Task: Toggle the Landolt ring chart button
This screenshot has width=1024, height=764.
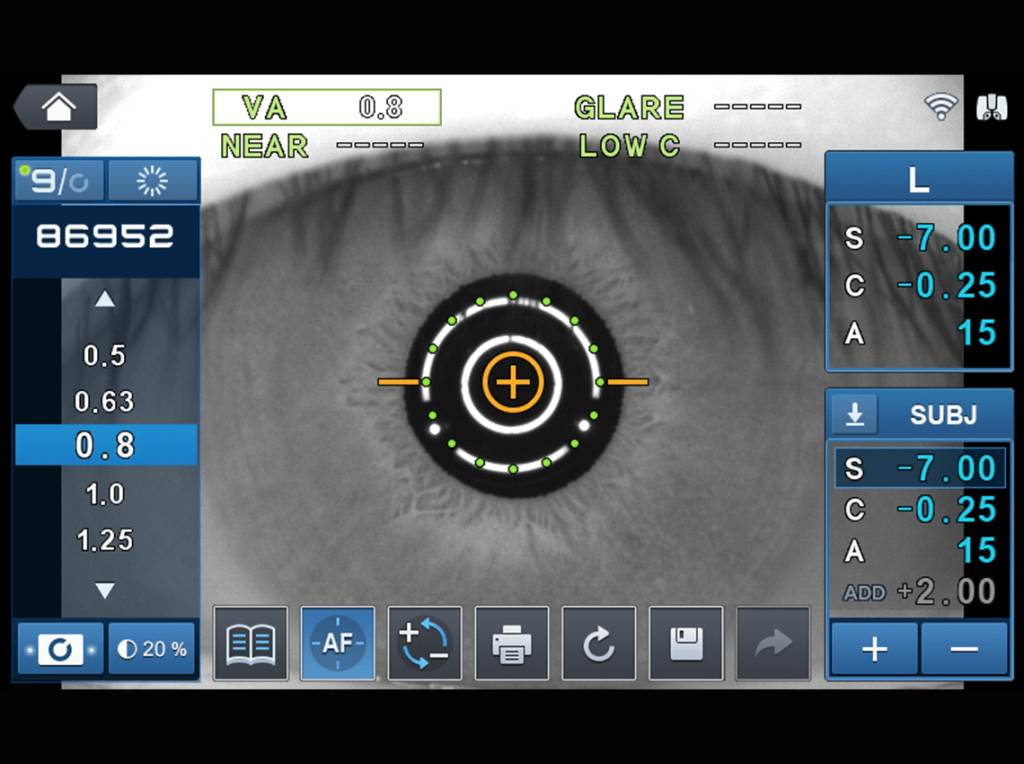Action: point(60,649)
